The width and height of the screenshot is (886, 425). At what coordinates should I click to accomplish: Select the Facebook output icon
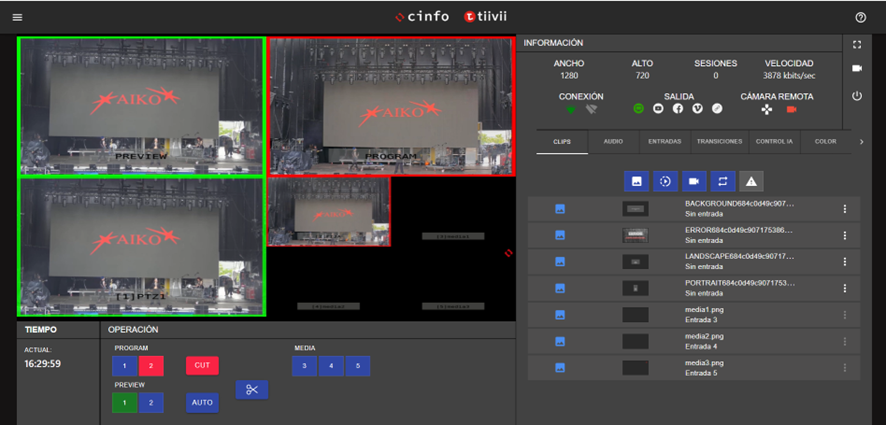678,108
